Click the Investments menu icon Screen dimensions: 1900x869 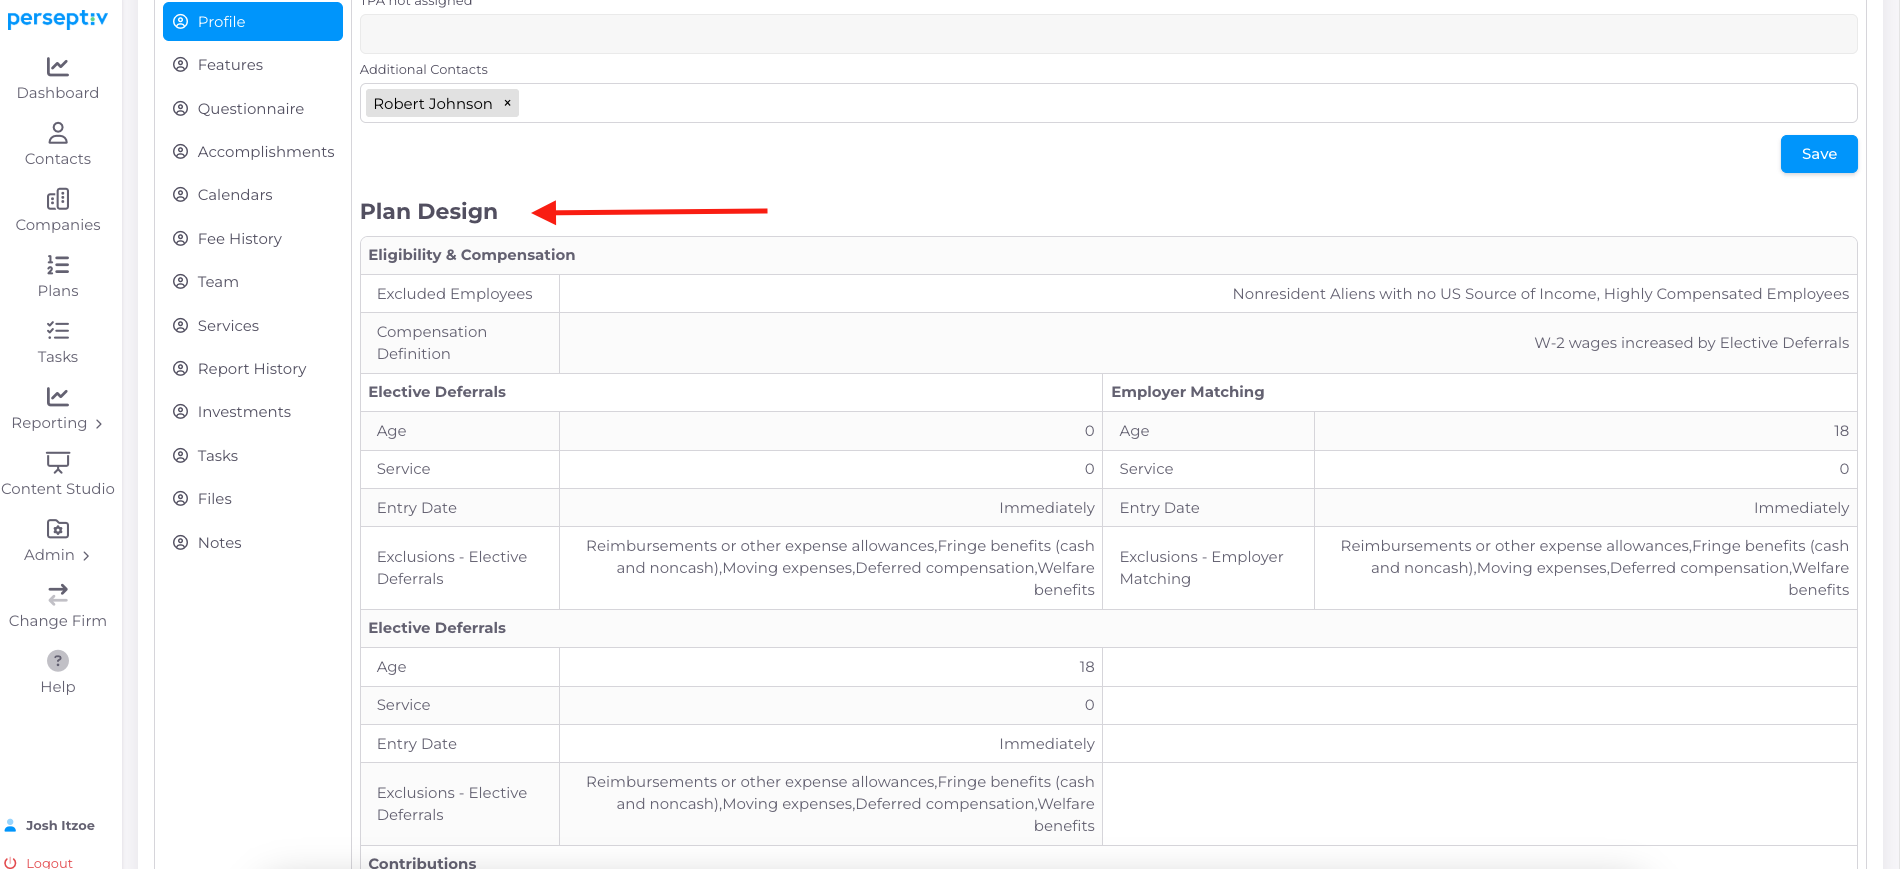tap(181, 412)
